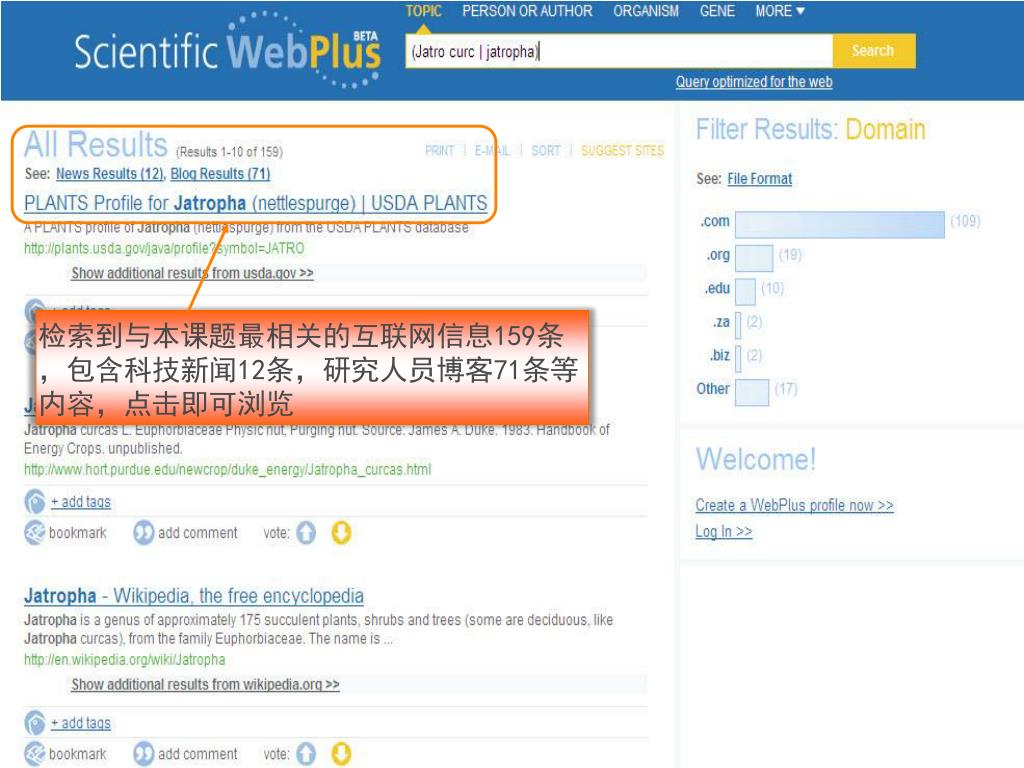Image resolution: width=1024 pixels, height=768 pixels.
Task: Click the SUGGEST SITES option
Action: tap(622, 151)
